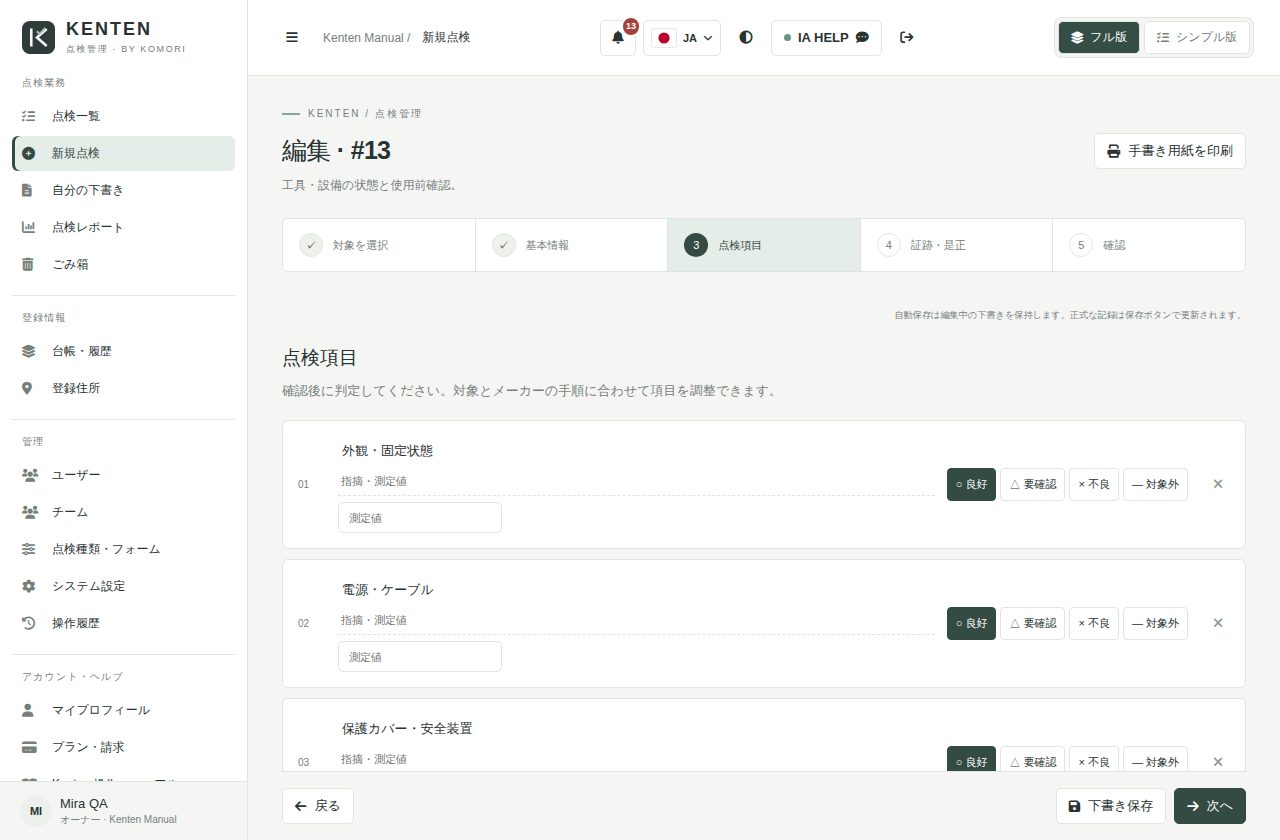Click 下書き保存 save draft button
1280x840 pixels.
click(1111, 806)
